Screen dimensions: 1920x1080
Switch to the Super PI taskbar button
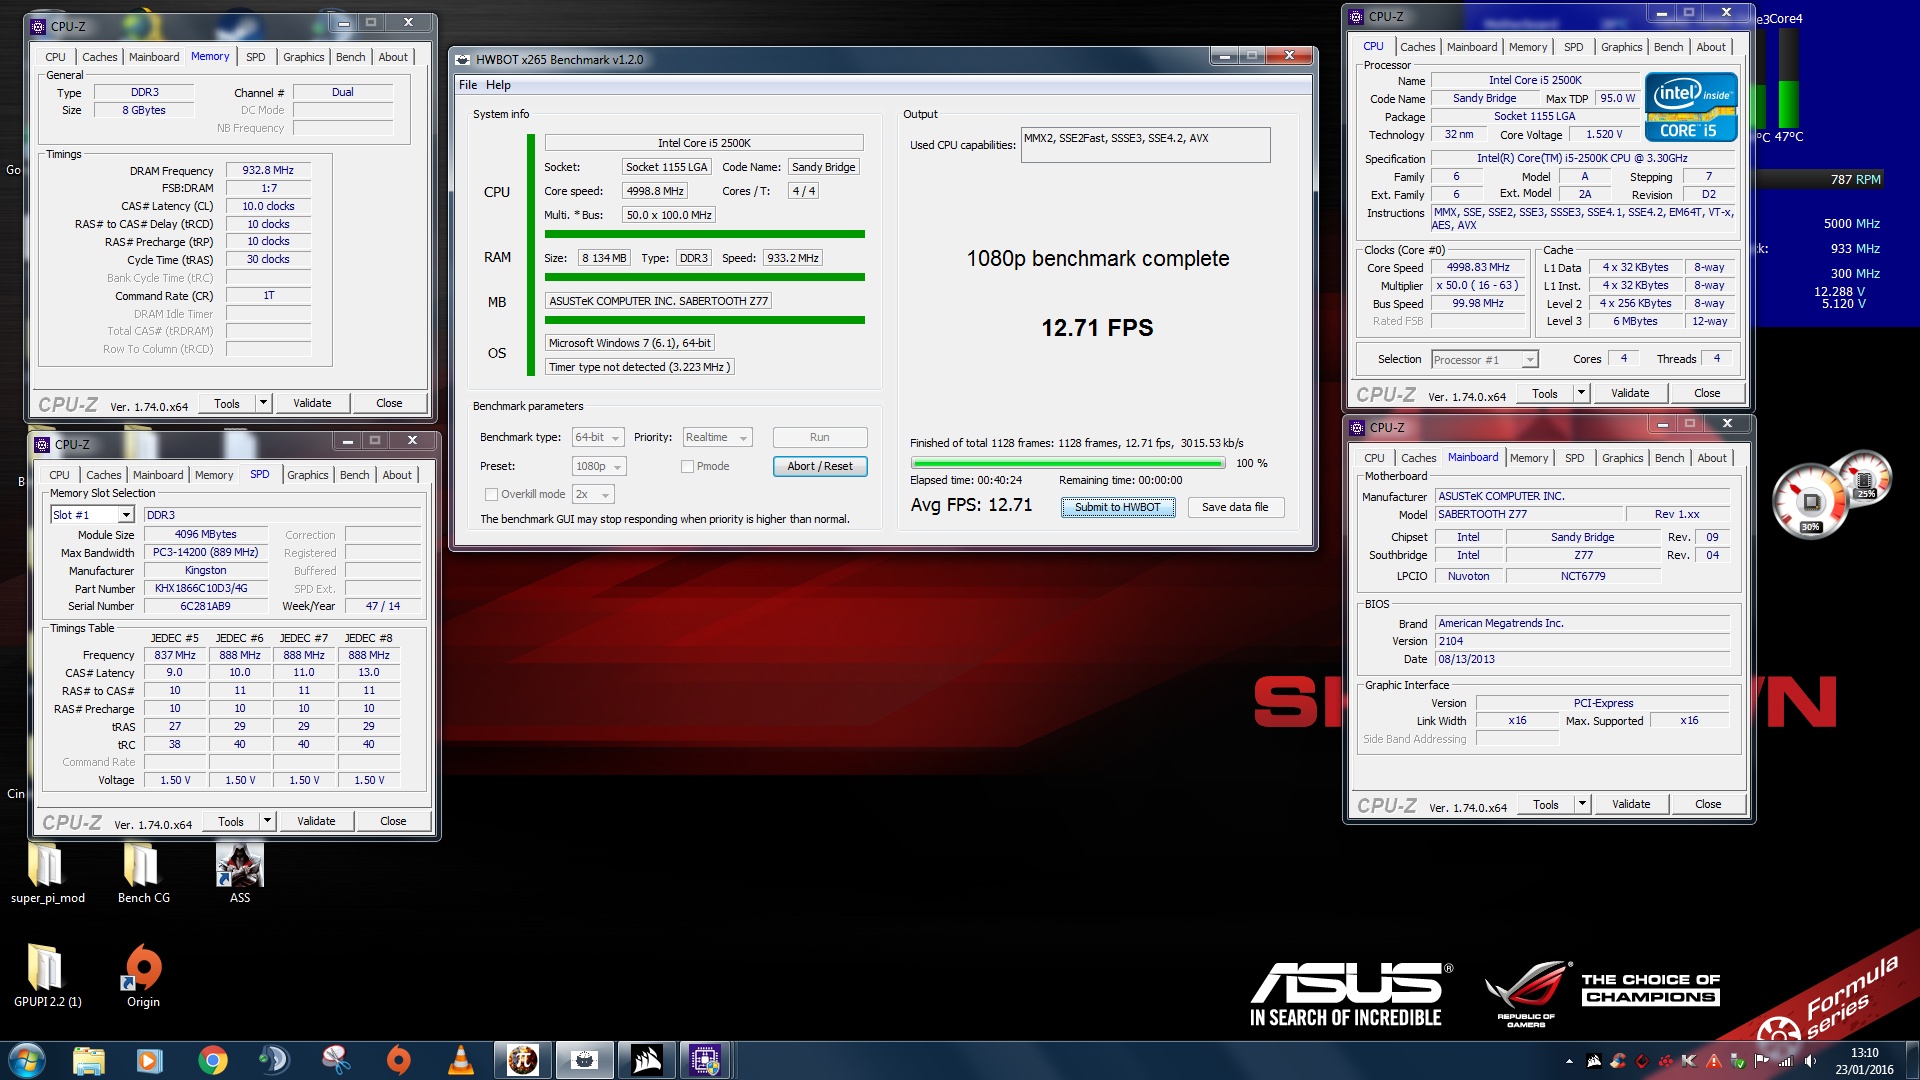(522, 1060)
